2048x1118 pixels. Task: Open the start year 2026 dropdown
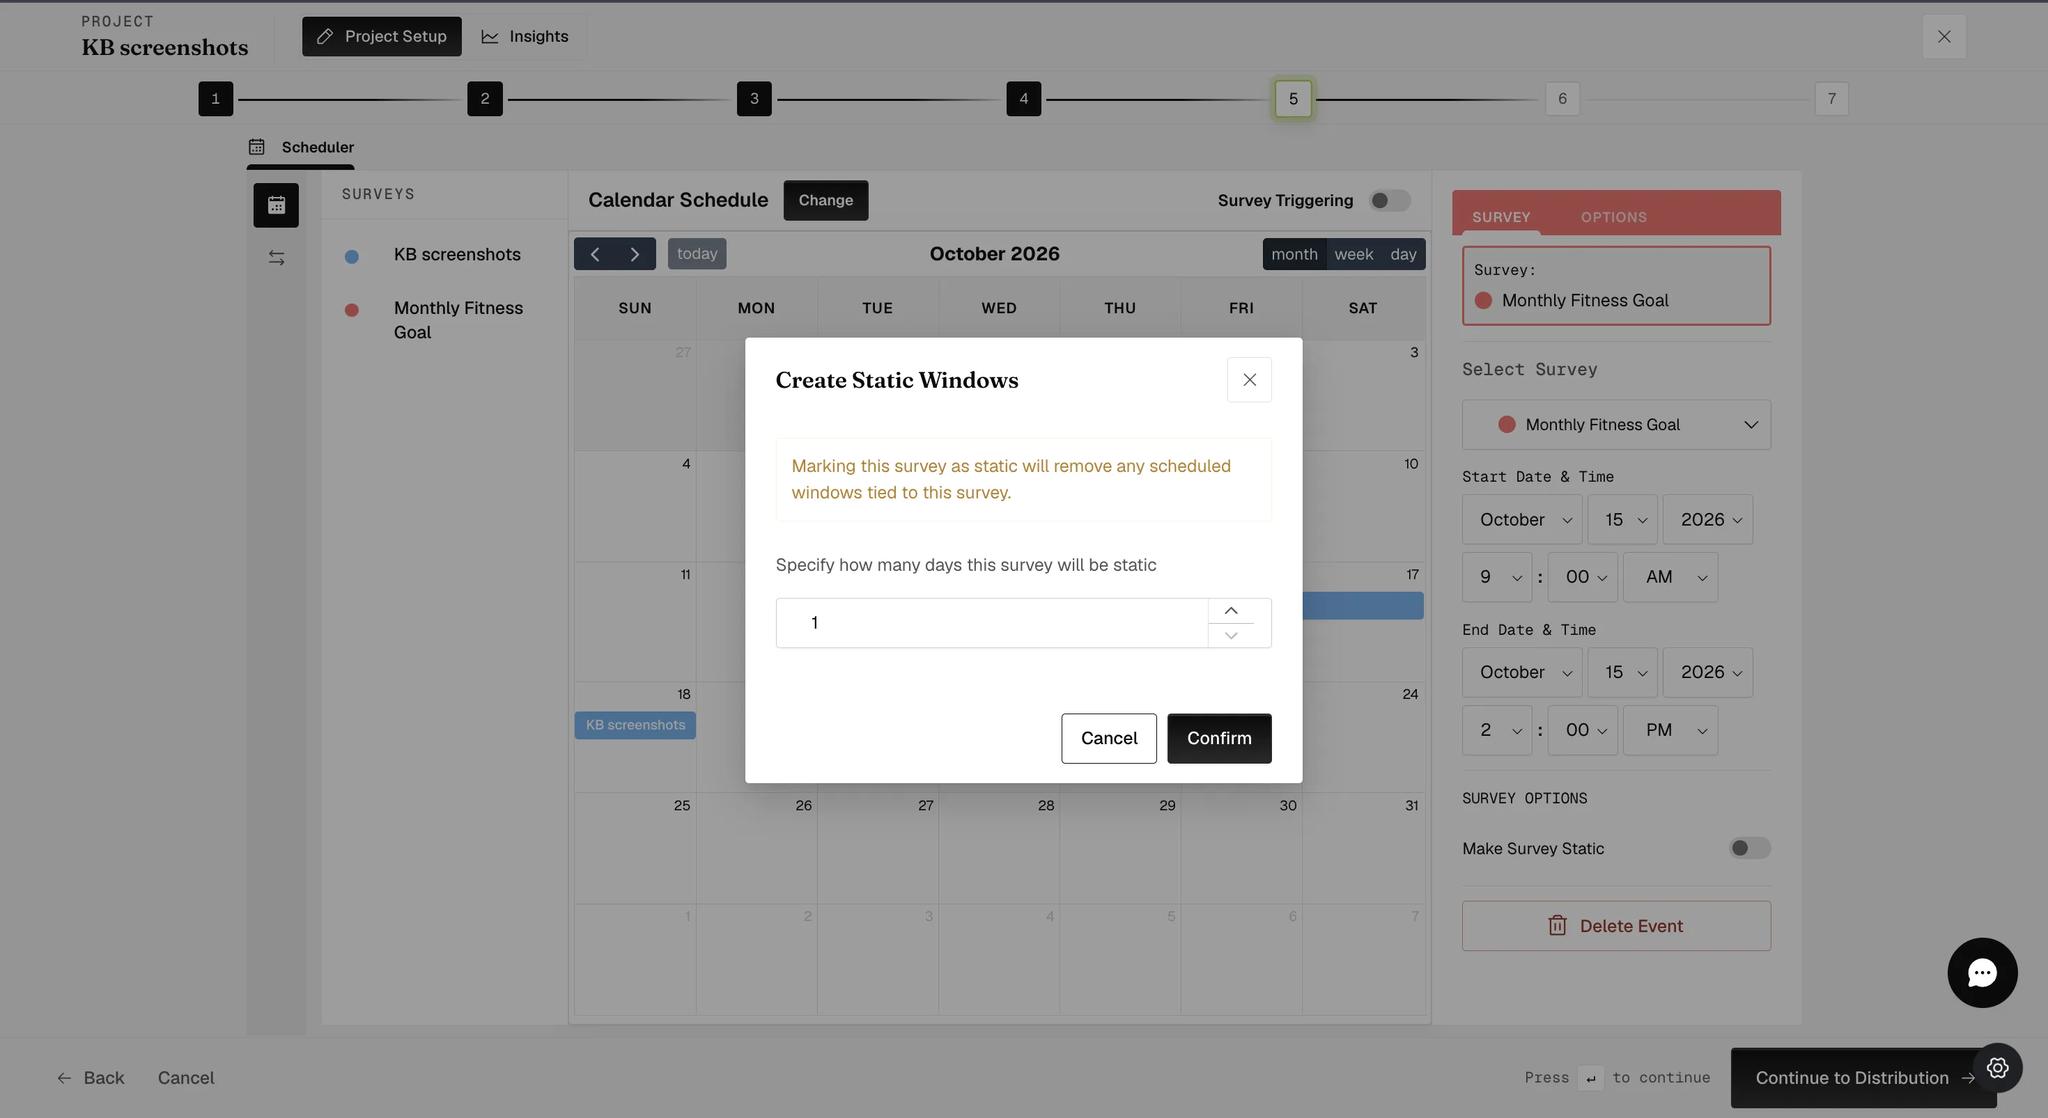click(1707, 520)
